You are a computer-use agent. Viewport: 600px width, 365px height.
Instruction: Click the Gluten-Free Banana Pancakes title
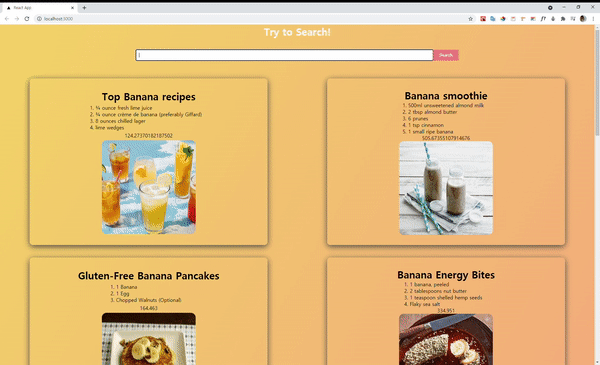coord(148,276)
